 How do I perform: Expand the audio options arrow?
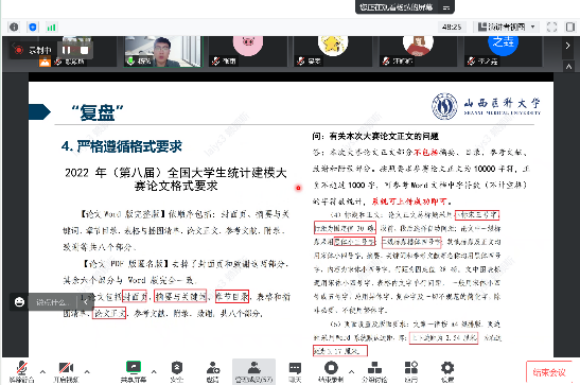coord(43,371)
